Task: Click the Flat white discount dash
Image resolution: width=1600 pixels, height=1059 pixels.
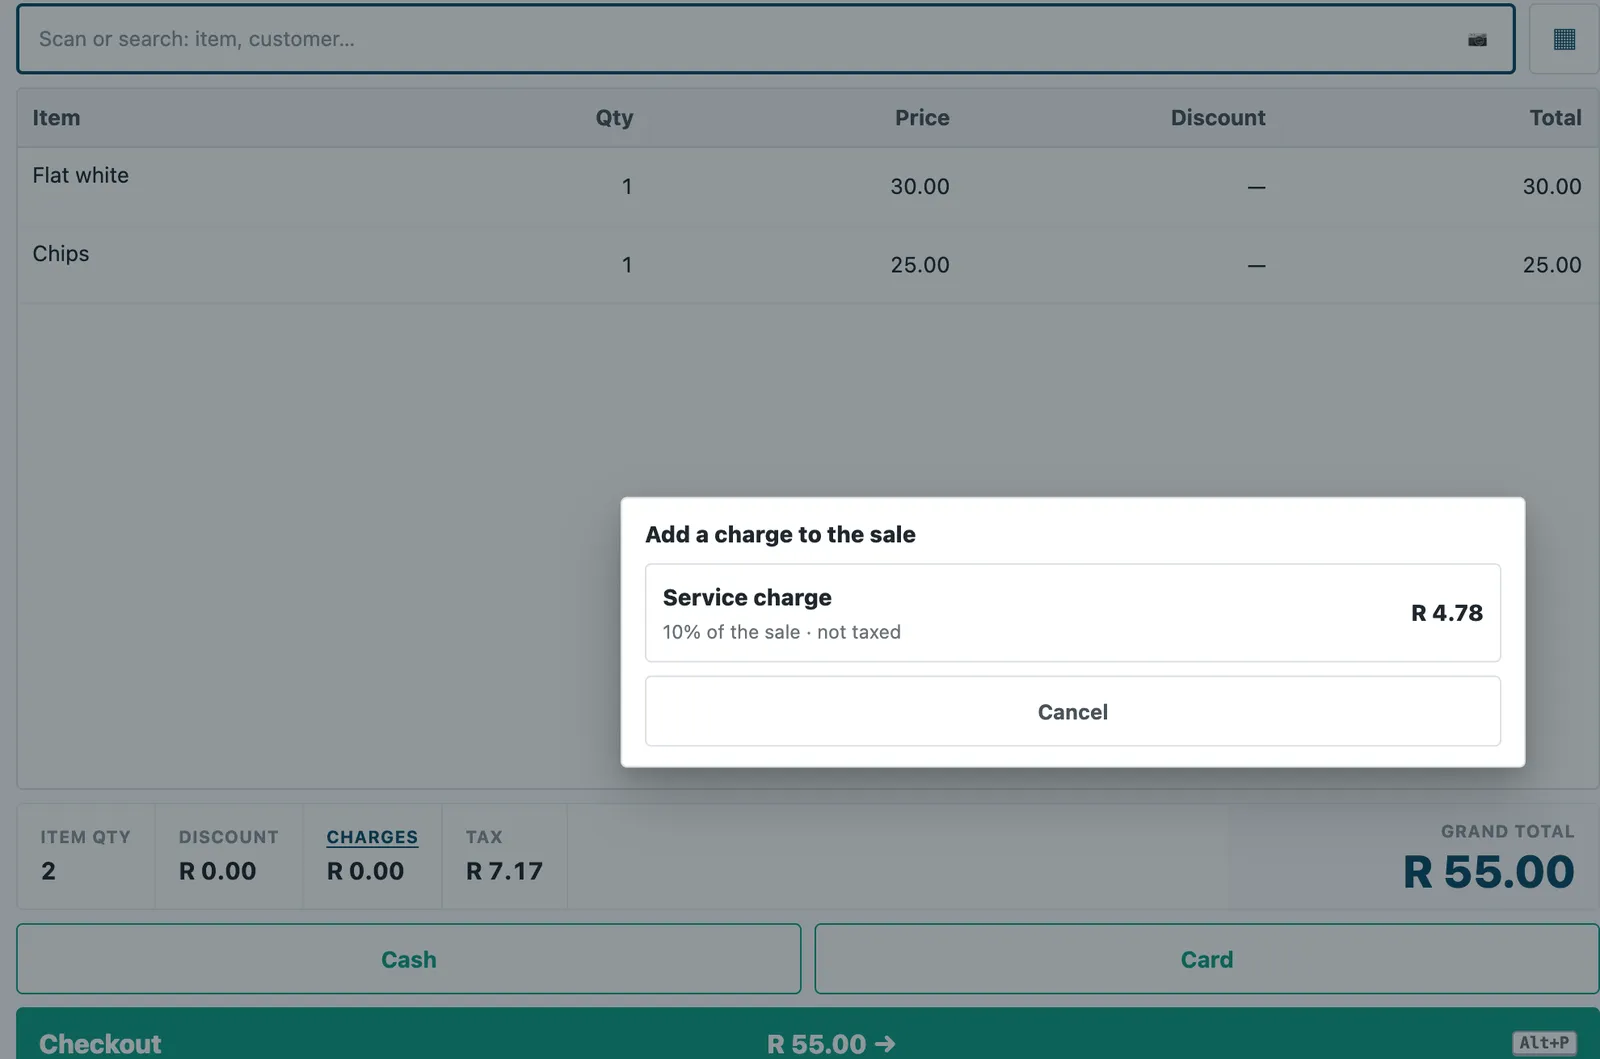Action: click(x=1256, y=187)
